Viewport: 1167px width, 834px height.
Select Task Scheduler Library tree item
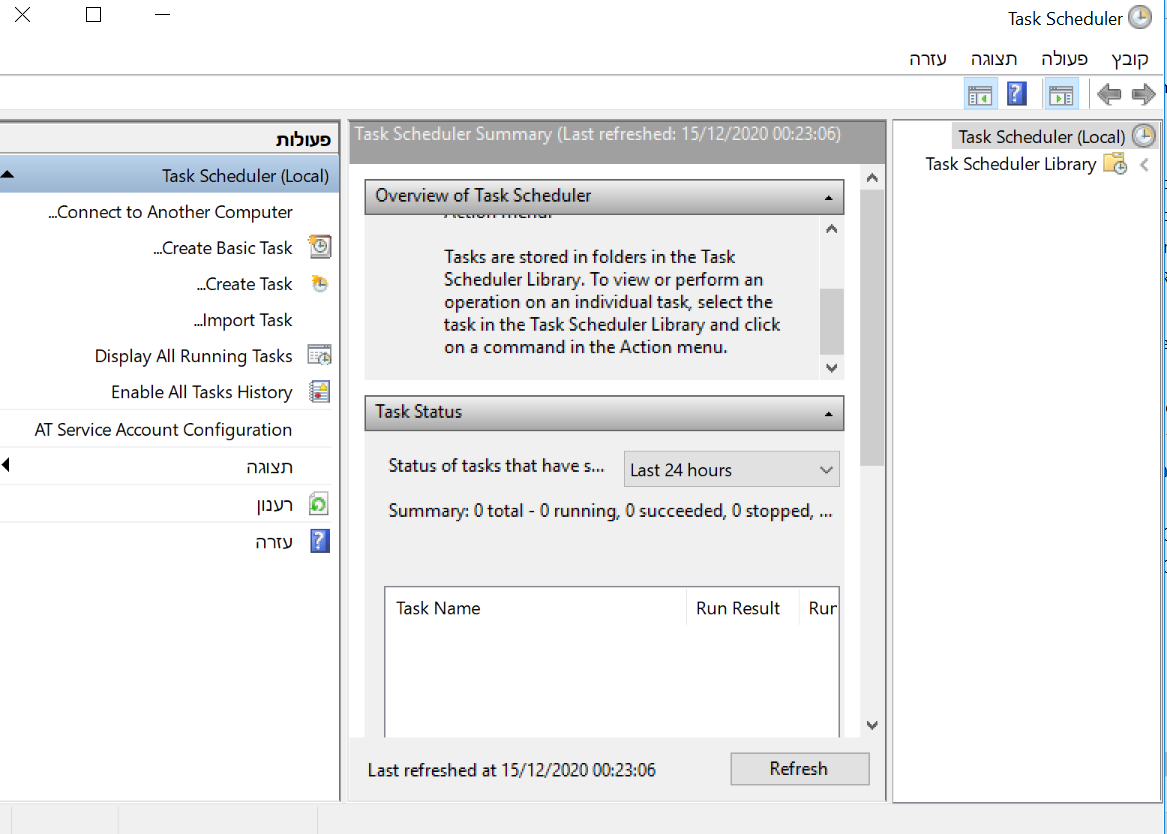[1011, 164]
